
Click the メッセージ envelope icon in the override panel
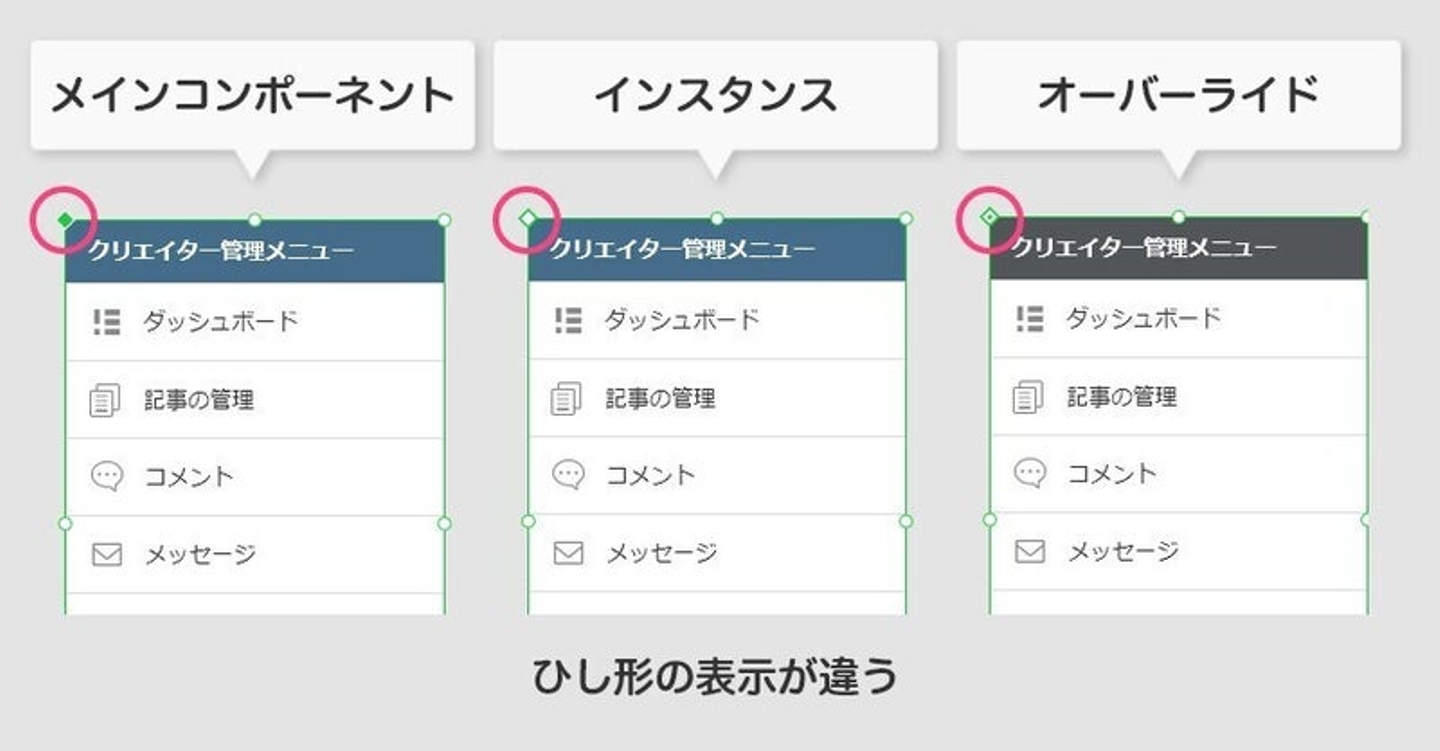(x=1029, y=551)
